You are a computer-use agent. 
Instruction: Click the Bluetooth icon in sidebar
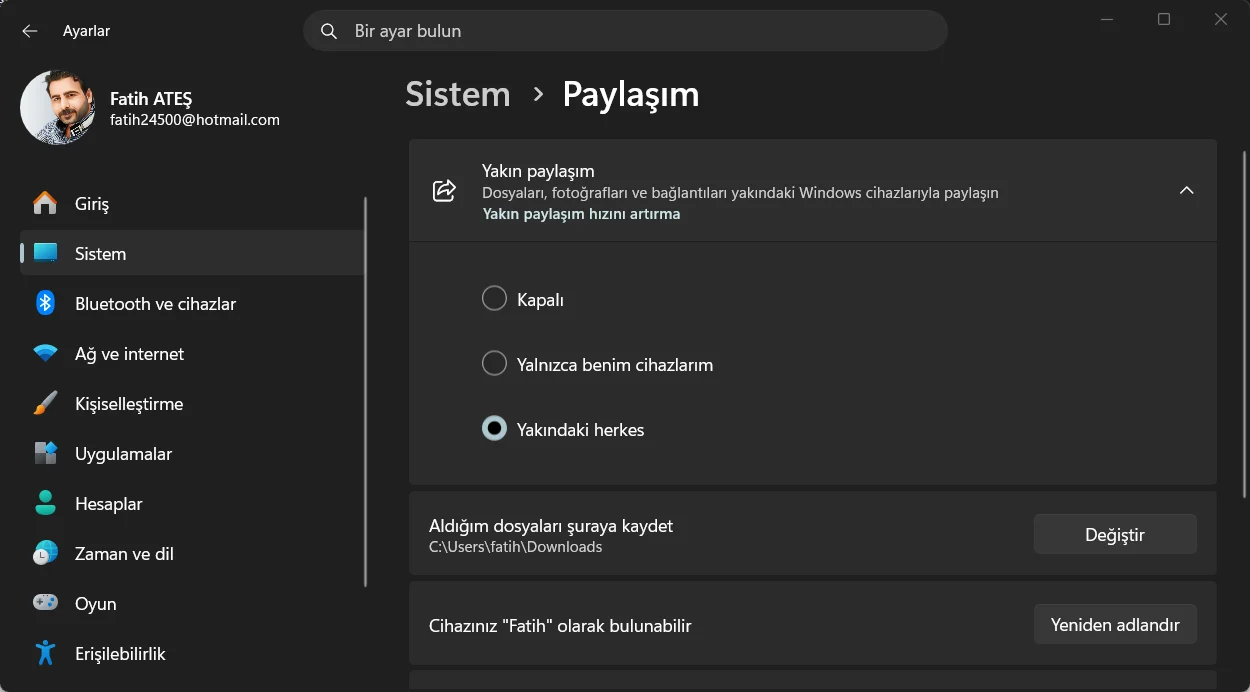click(x=45, y=303)
